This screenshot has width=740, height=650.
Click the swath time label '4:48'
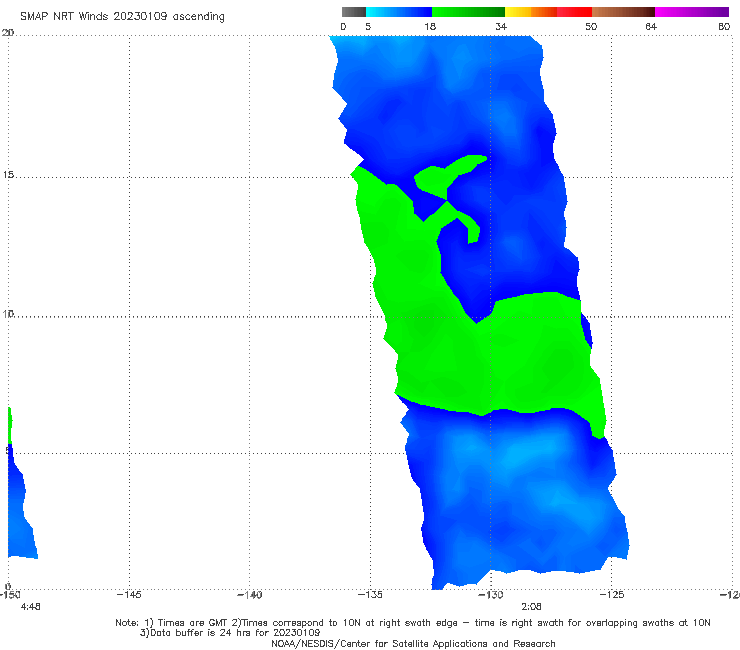(30, 607)
